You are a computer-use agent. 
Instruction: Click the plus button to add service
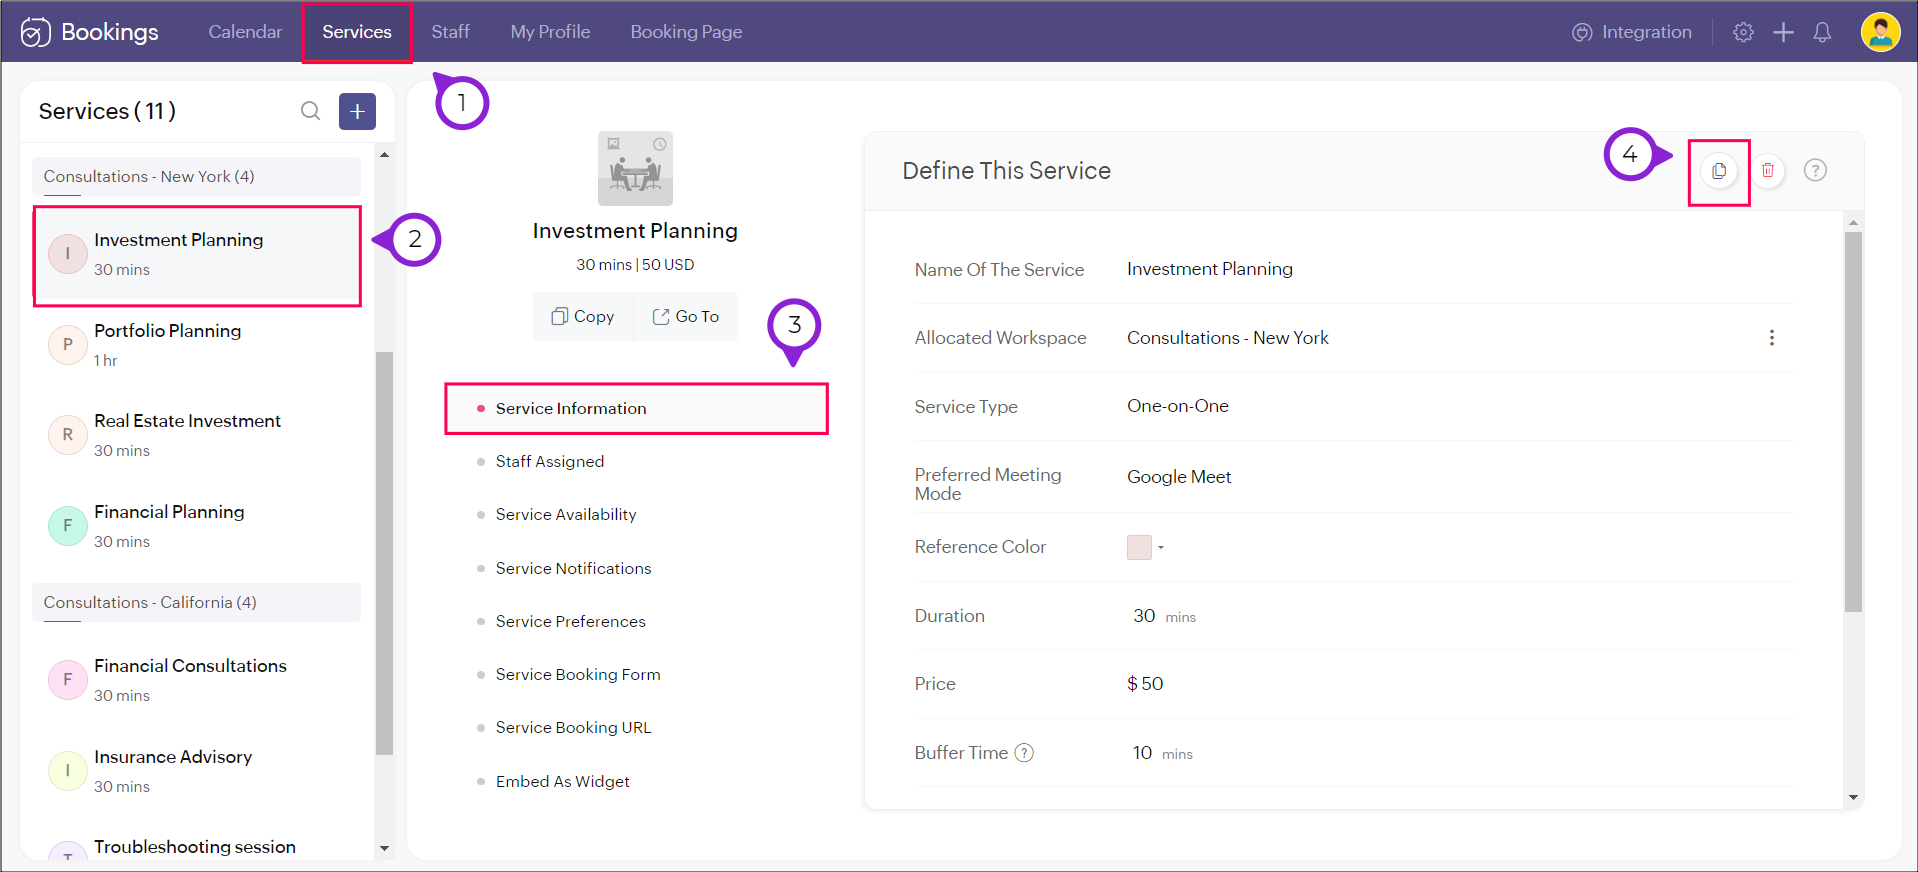(x=357, y=111)
